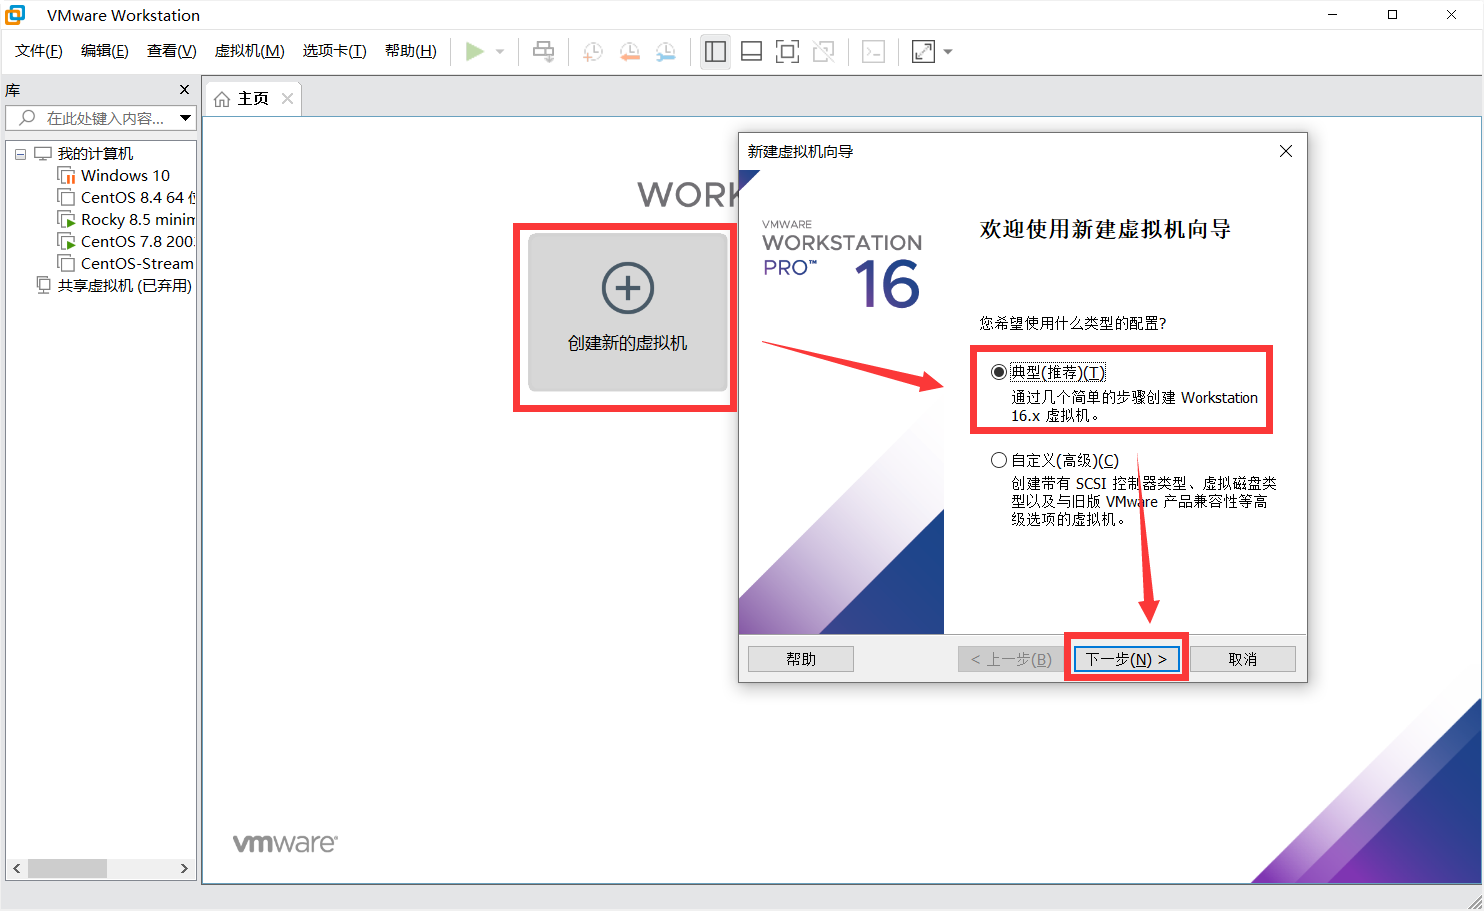Open the 选项卡(T) menu
1484x911 pixels.
coord(334,51)
